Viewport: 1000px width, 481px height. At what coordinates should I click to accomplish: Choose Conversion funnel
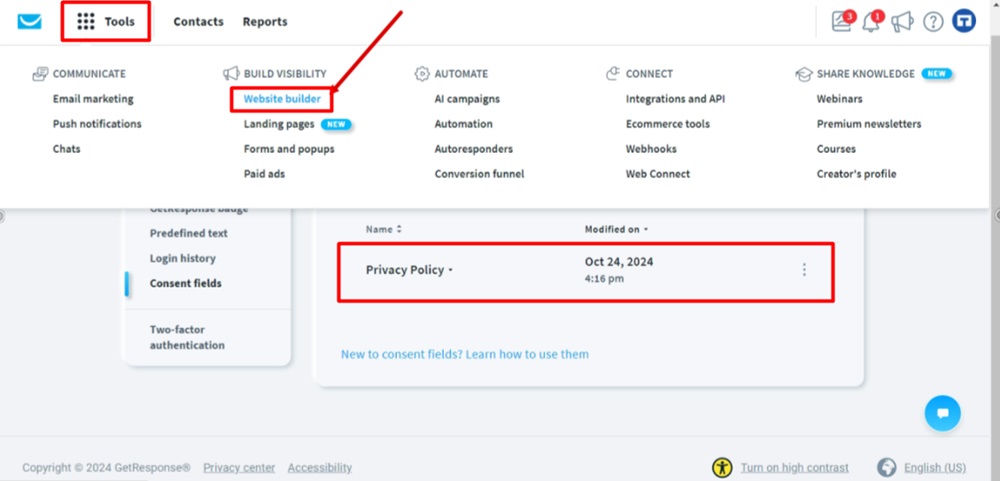[x=480, y=174]
